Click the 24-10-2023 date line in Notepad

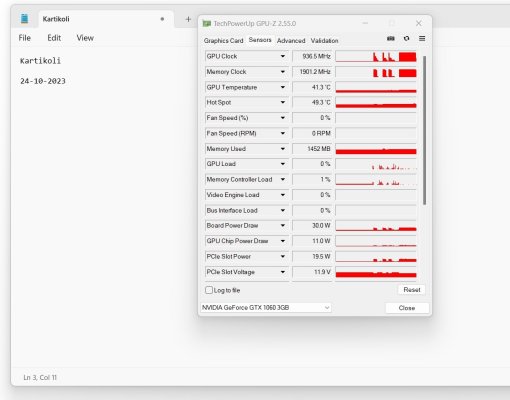point(43,81)
